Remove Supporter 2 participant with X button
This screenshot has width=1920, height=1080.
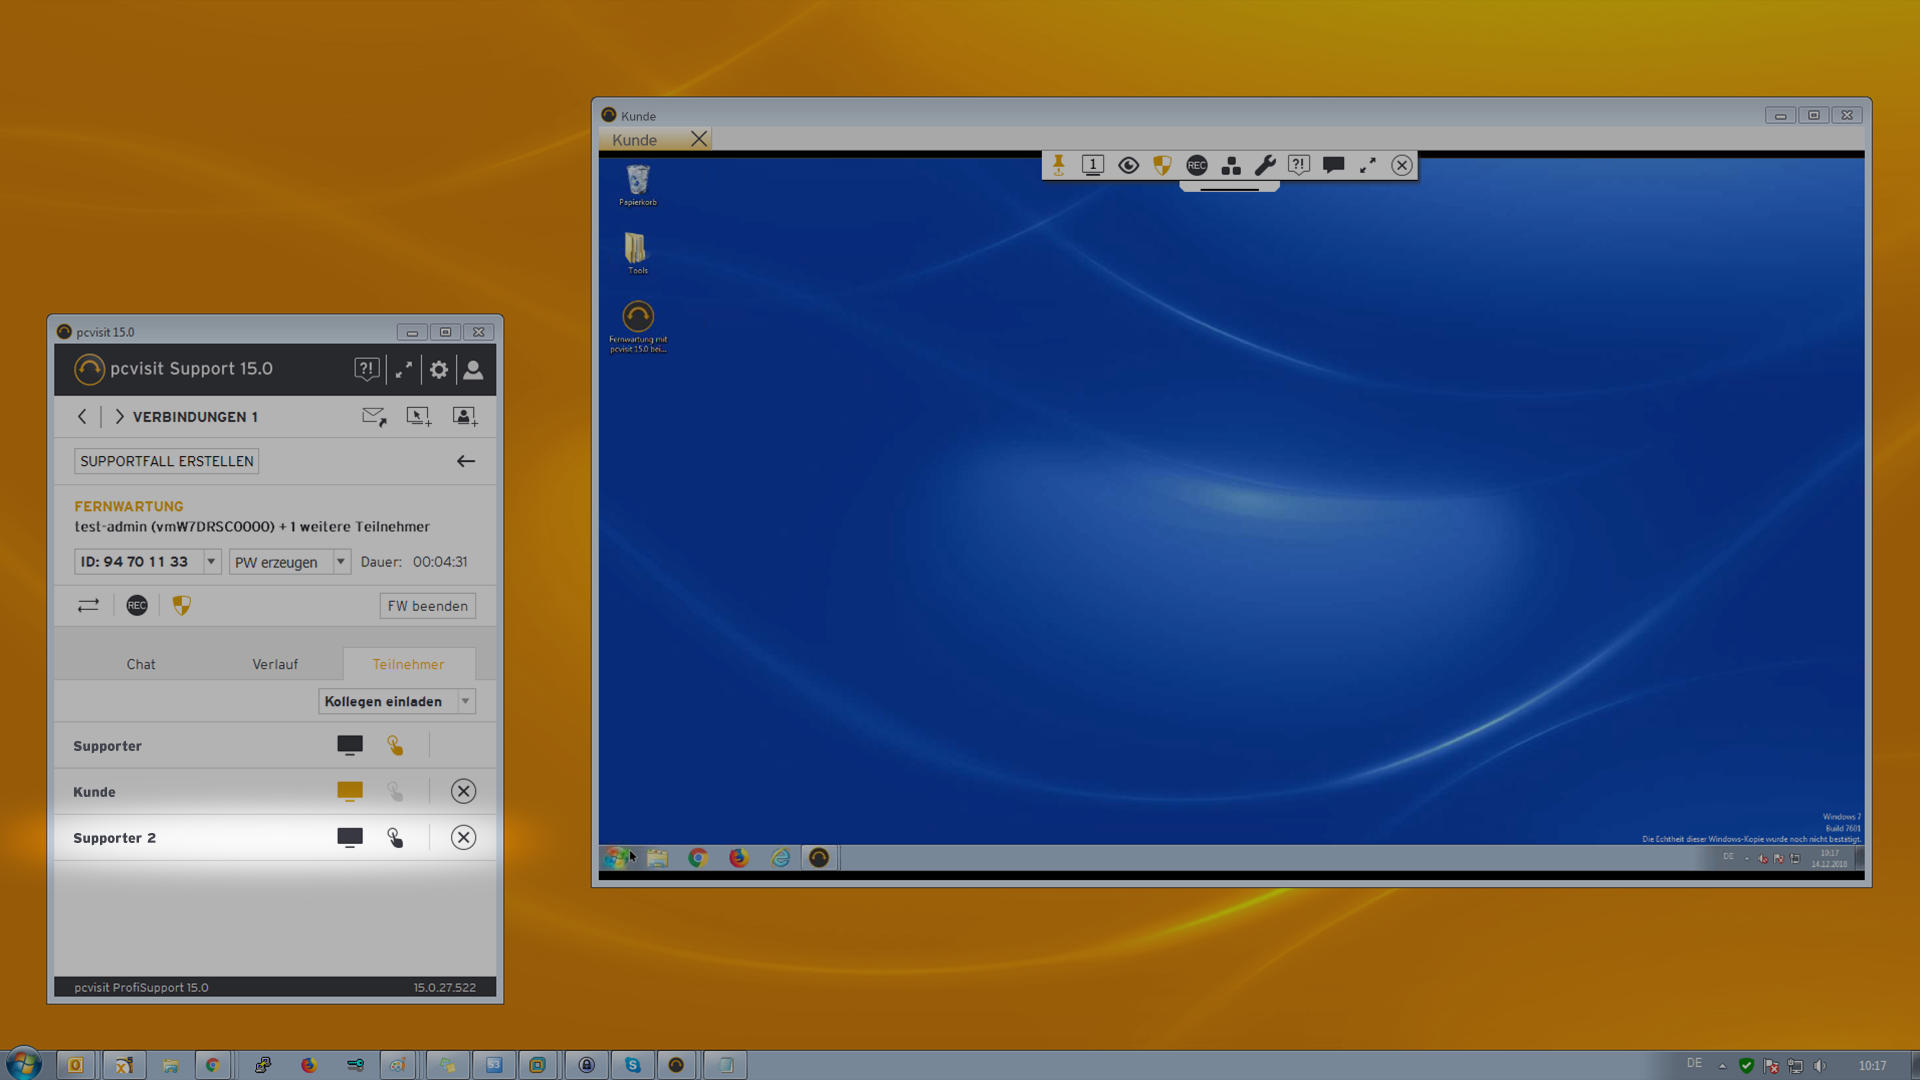463,837
